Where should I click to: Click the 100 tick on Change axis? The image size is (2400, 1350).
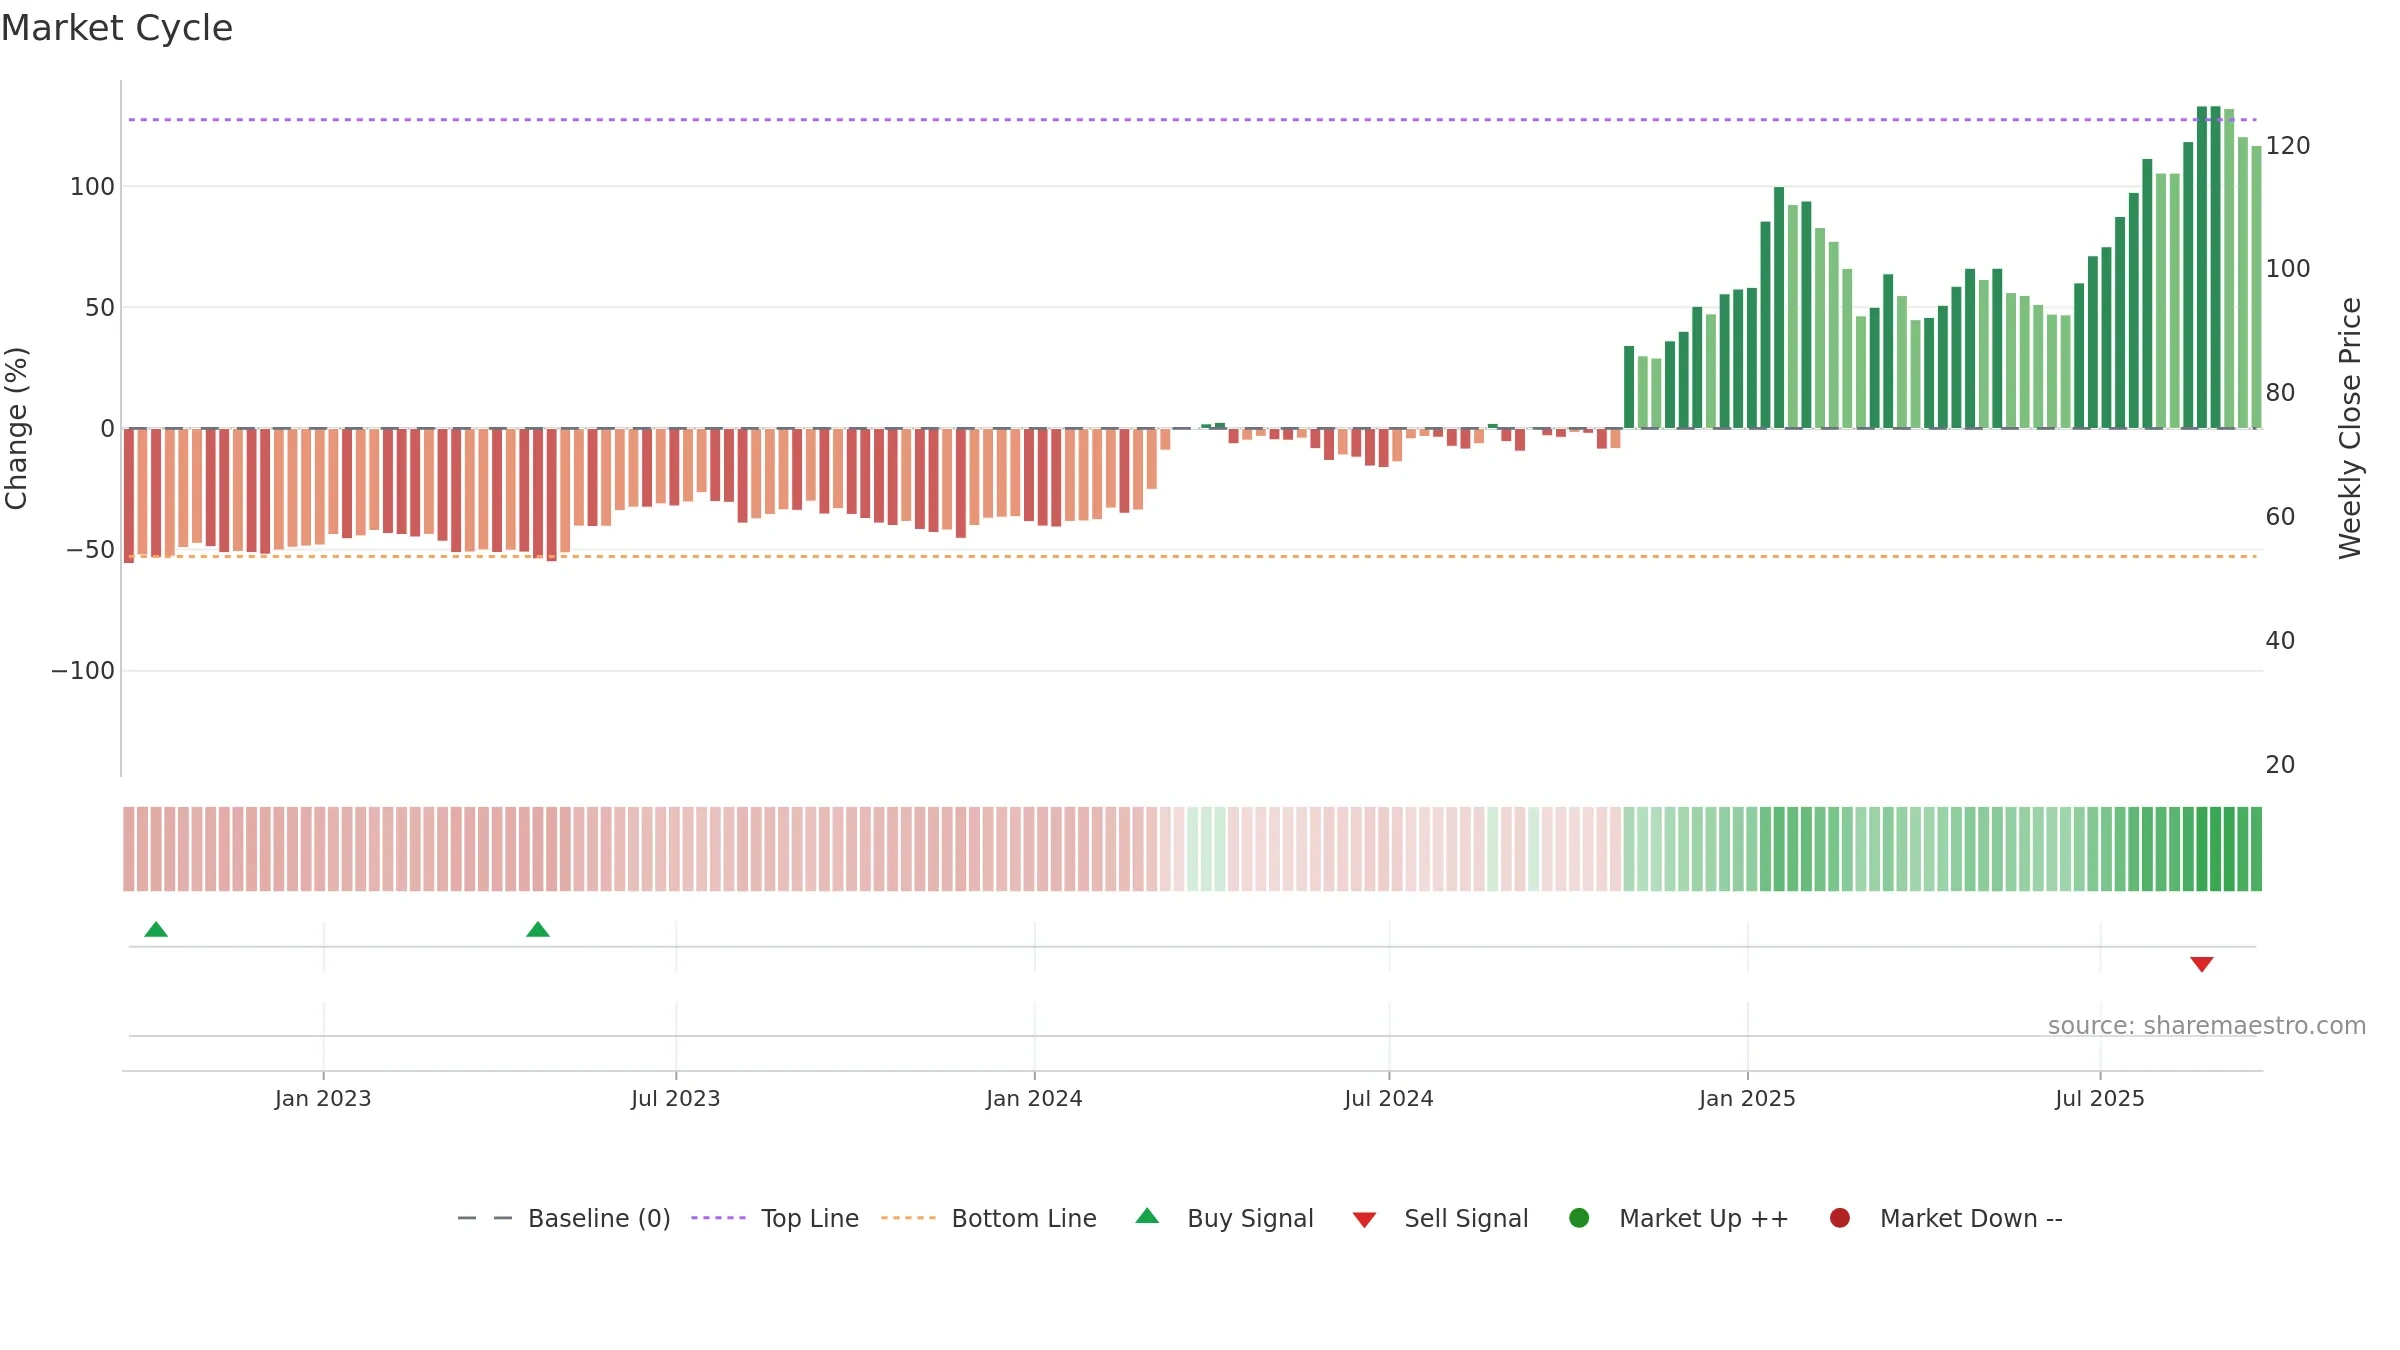(92, 187)
